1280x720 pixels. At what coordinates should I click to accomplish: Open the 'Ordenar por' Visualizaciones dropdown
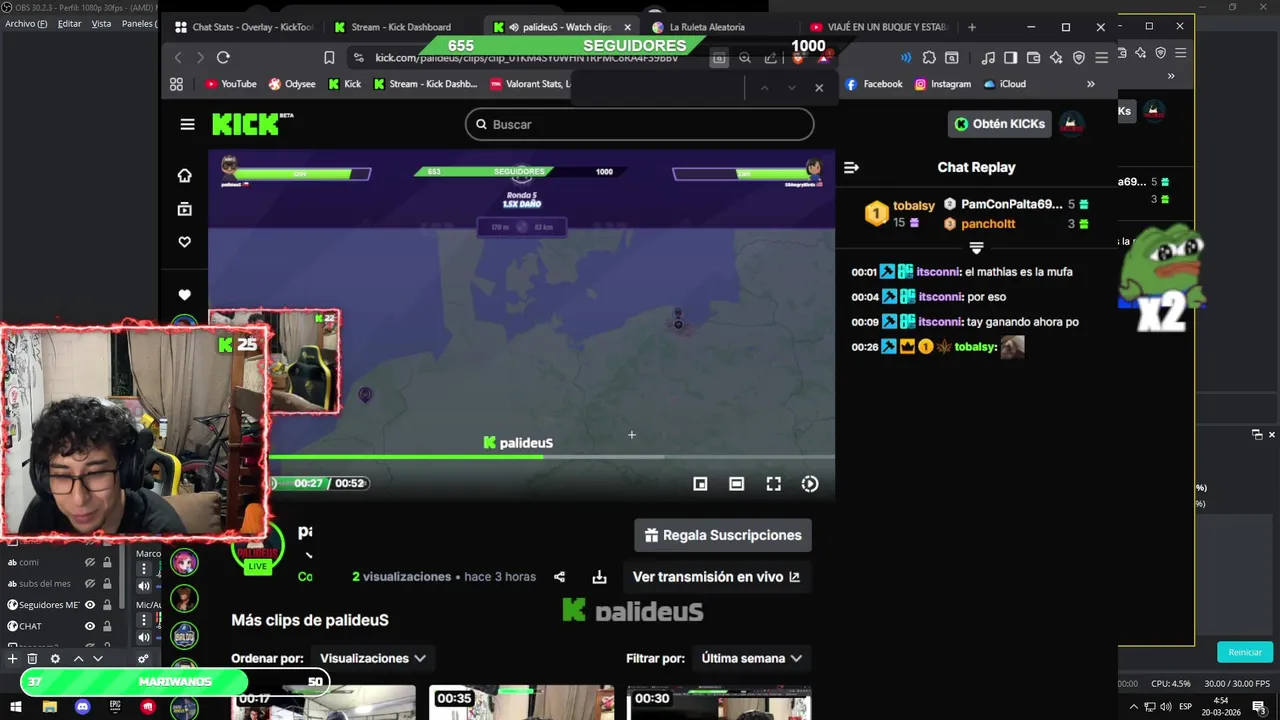372,658
